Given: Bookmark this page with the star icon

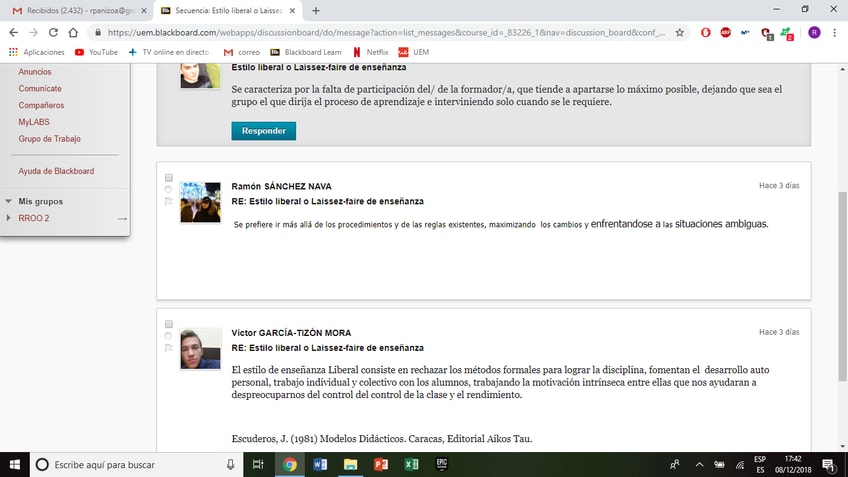Looking at the screenshot, I should [x=680, y=32].
